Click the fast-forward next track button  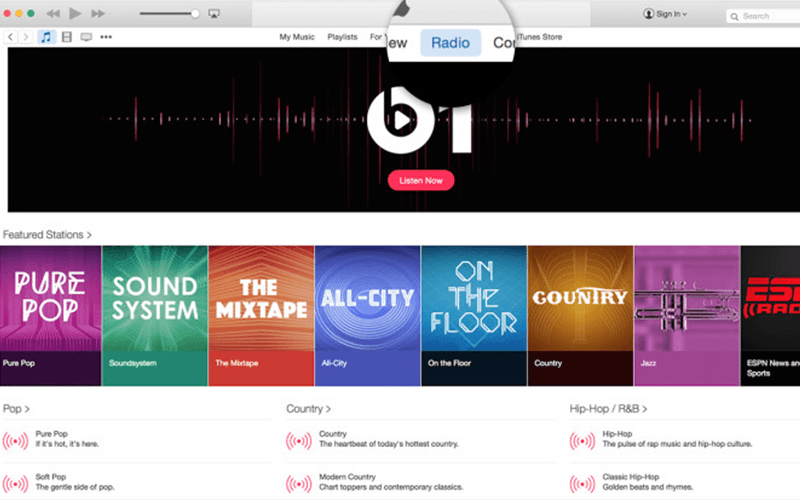[97, 14]
